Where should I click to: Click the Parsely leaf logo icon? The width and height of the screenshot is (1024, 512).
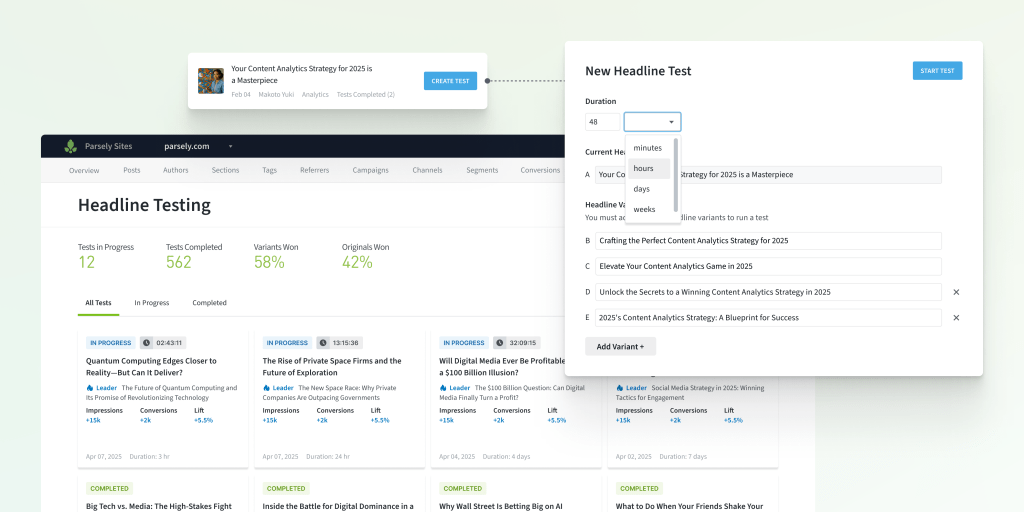click(70, 146)
